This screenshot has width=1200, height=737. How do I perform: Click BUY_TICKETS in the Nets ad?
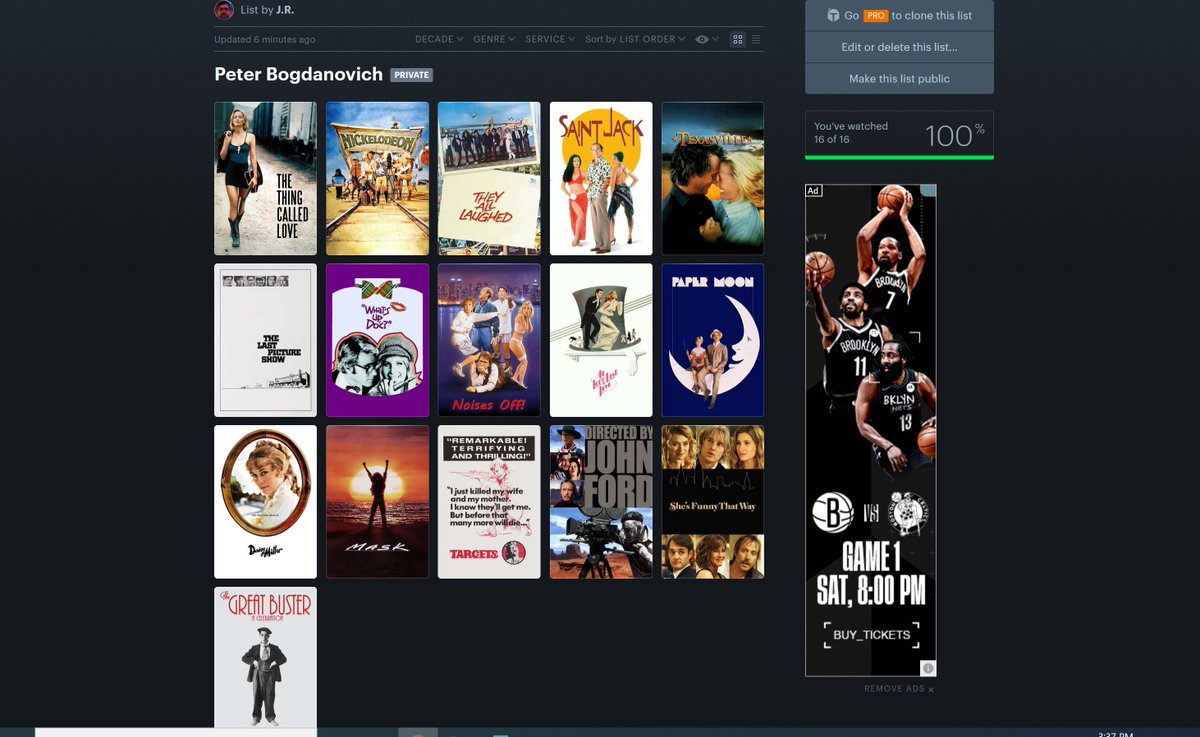coord(871,635)
